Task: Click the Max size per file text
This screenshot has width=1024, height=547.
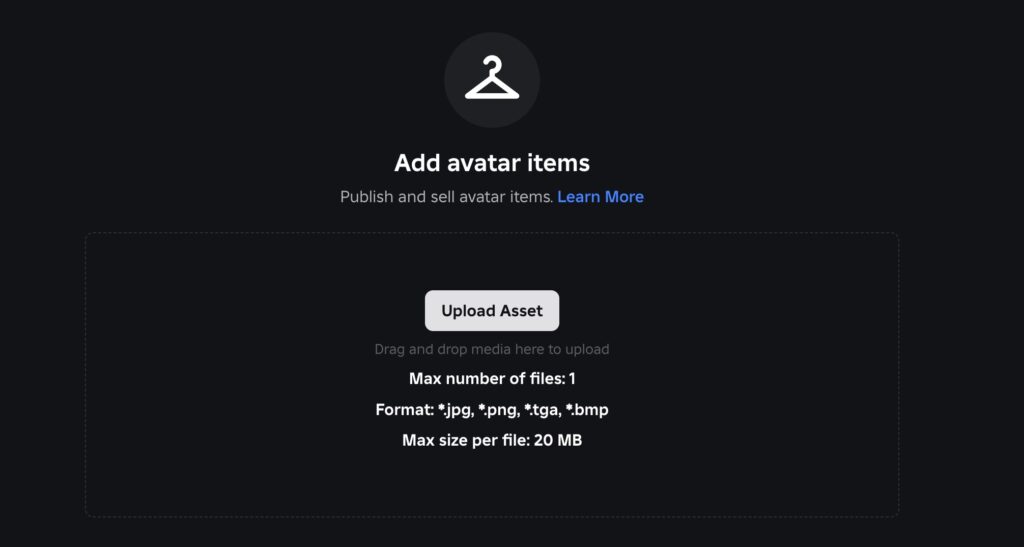Action: pos(492,441)
